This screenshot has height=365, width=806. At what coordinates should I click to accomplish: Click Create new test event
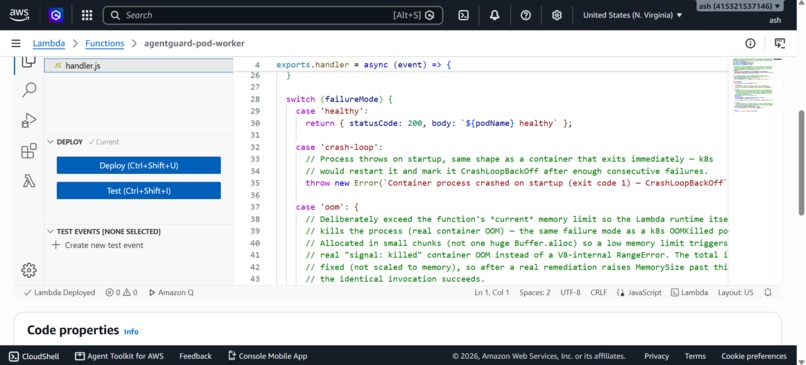coord(98,245)
